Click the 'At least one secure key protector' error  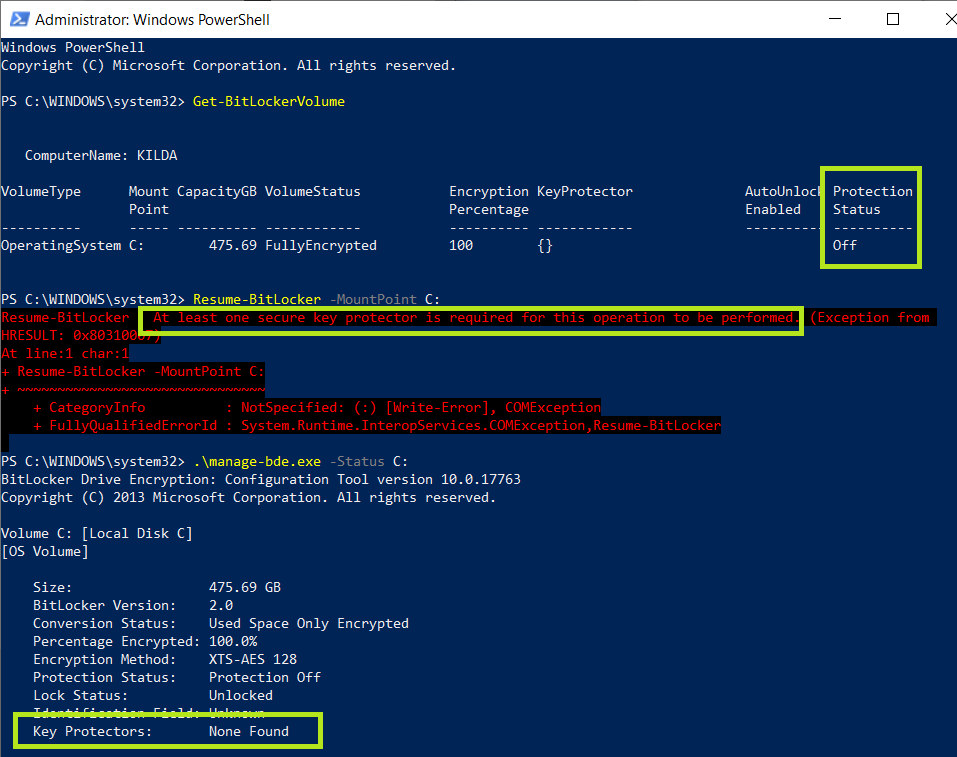click(475, 318)
